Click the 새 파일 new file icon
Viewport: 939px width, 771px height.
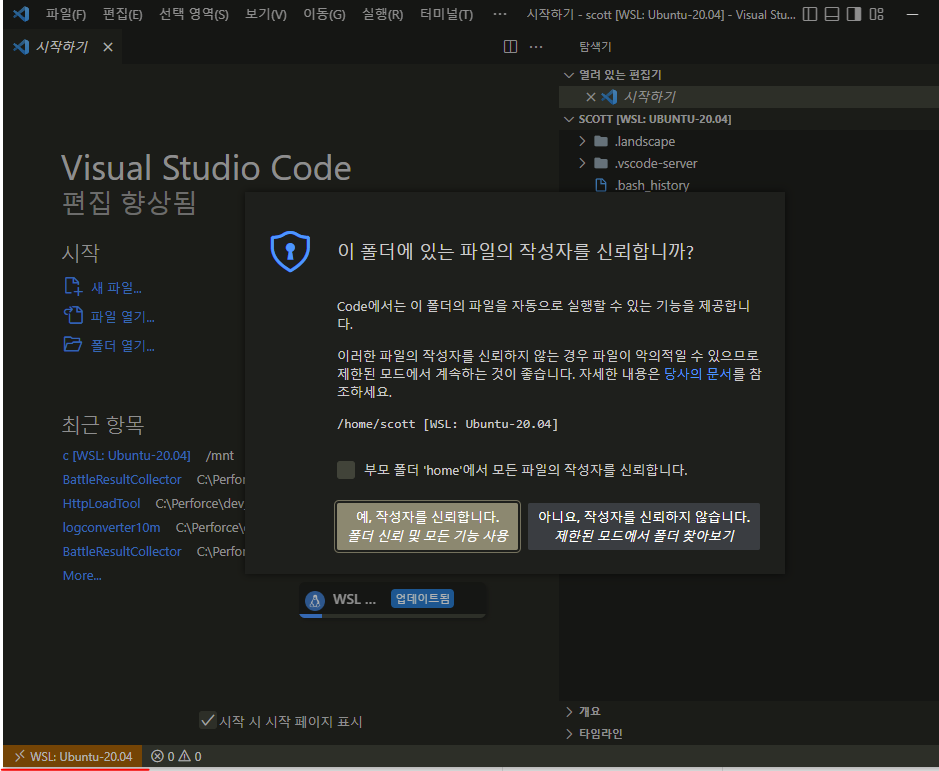point(73,286)
